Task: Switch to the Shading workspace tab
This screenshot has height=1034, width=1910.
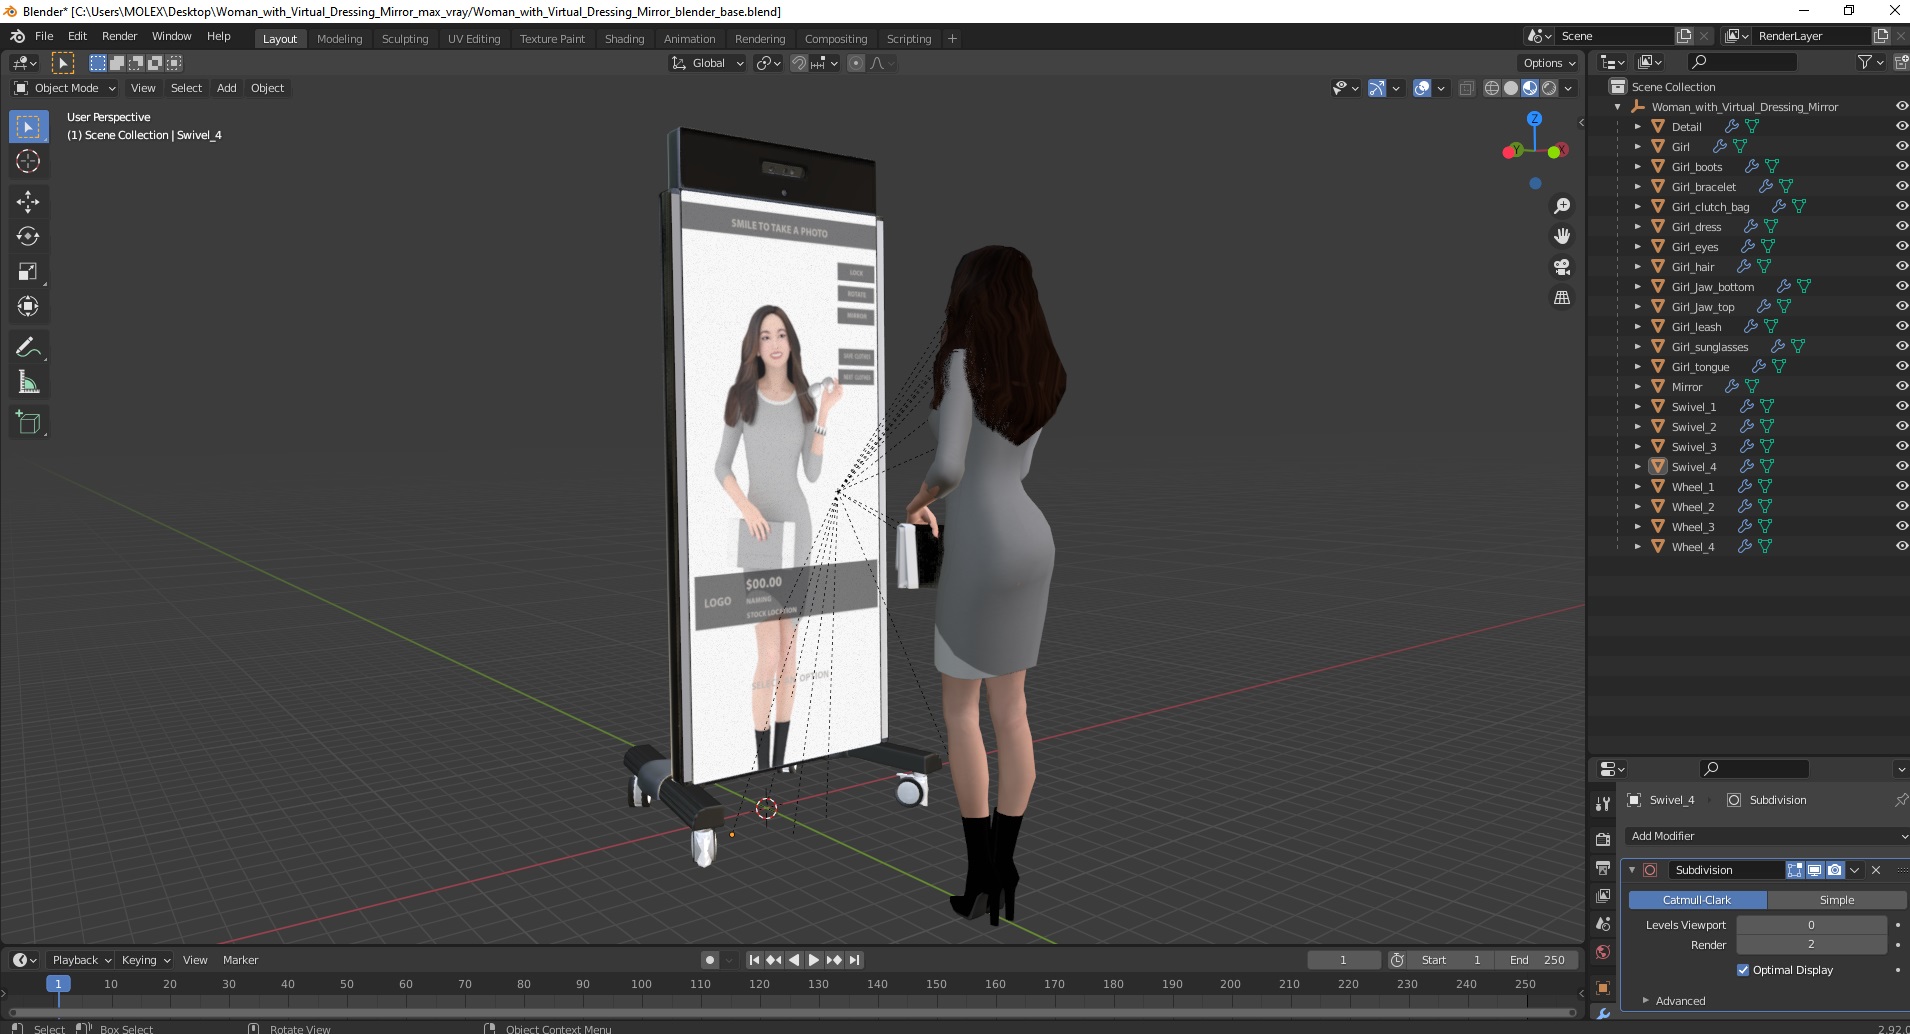Action: [624, 39]
